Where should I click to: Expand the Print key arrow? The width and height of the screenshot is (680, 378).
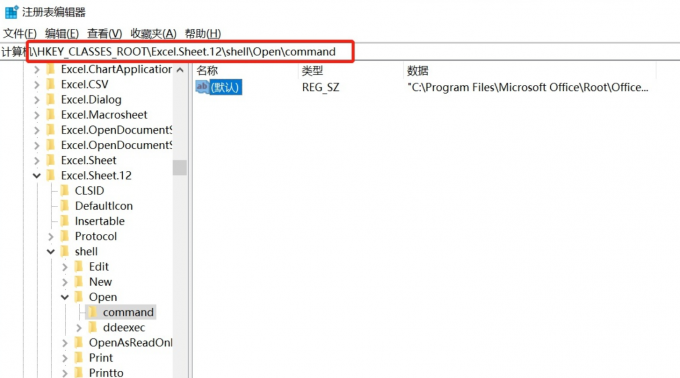(x=65, y=358)
